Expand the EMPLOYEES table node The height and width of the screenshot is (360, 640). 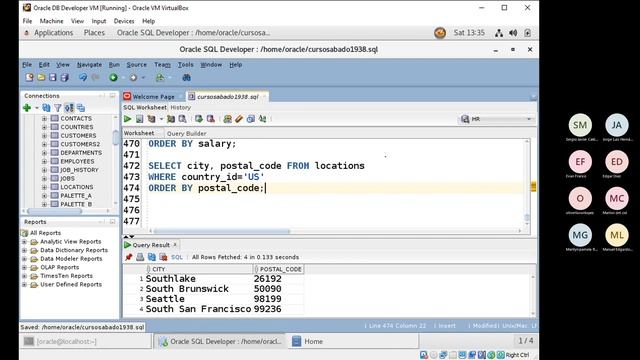point(44,161)
